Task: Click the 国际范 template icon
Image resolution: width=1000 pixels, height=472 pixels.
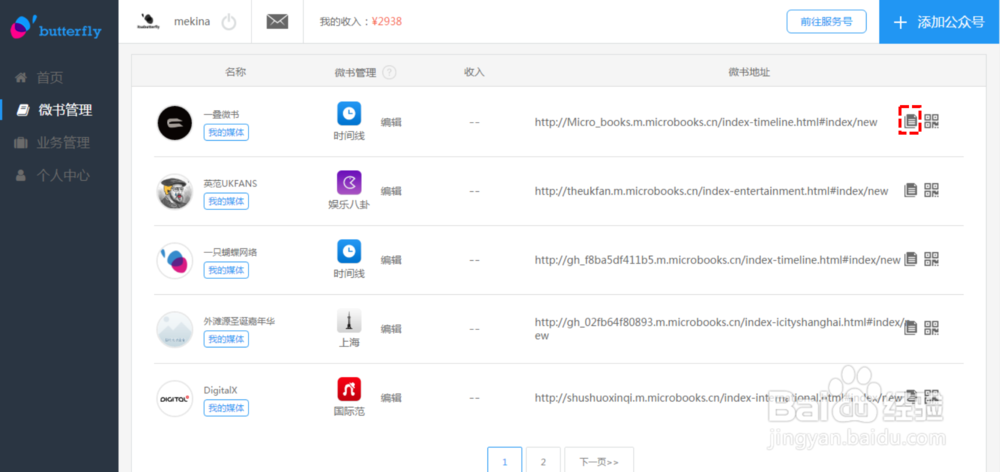Action: 349,389
